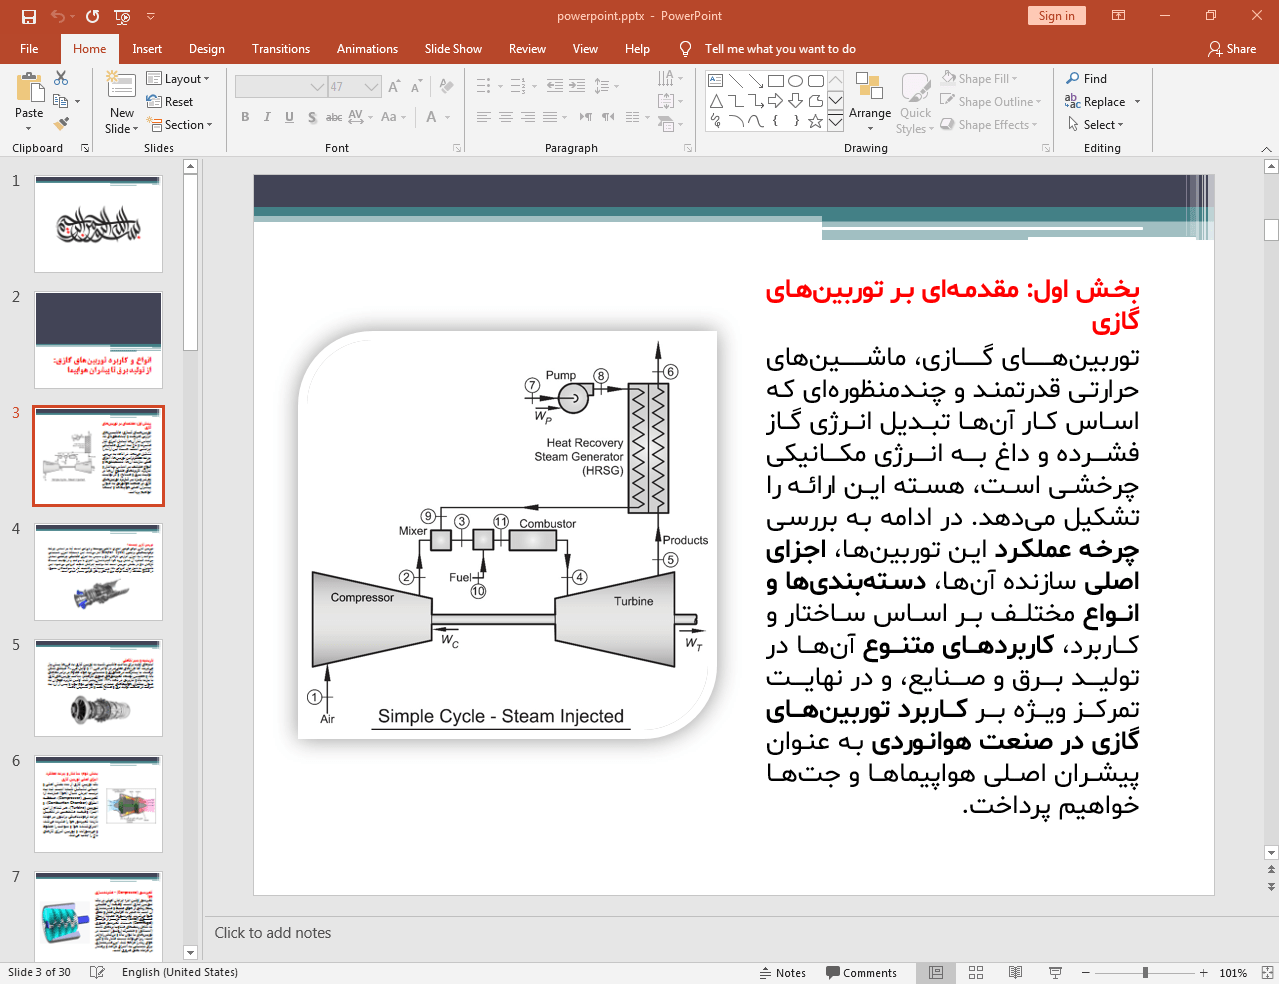The height and width of the screenshot is (984, 1279).
Task: Start Slide Show from status bar icon
Action: coord(1055,972)
